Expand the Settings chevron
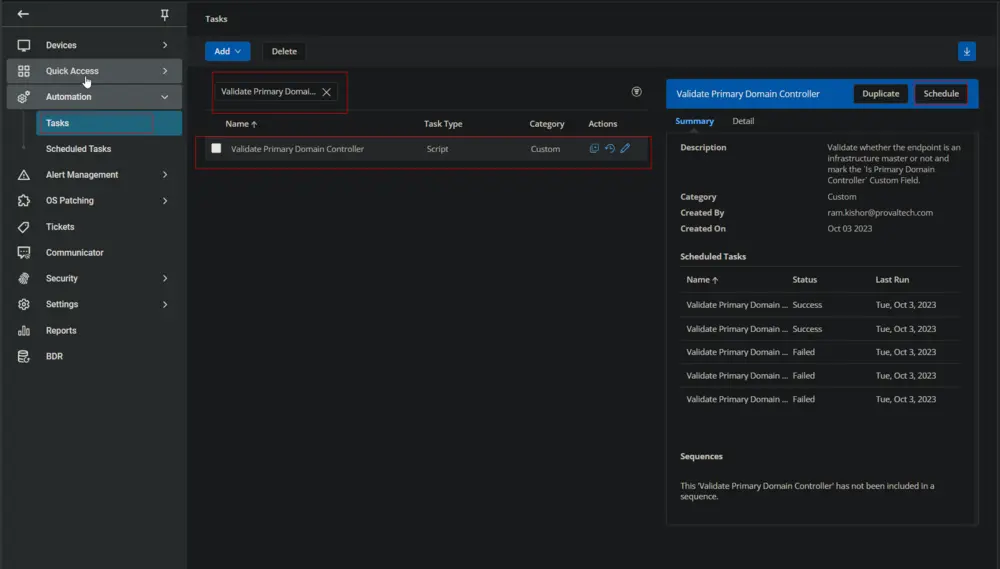Screen dimensions: 1000x569 165,304
